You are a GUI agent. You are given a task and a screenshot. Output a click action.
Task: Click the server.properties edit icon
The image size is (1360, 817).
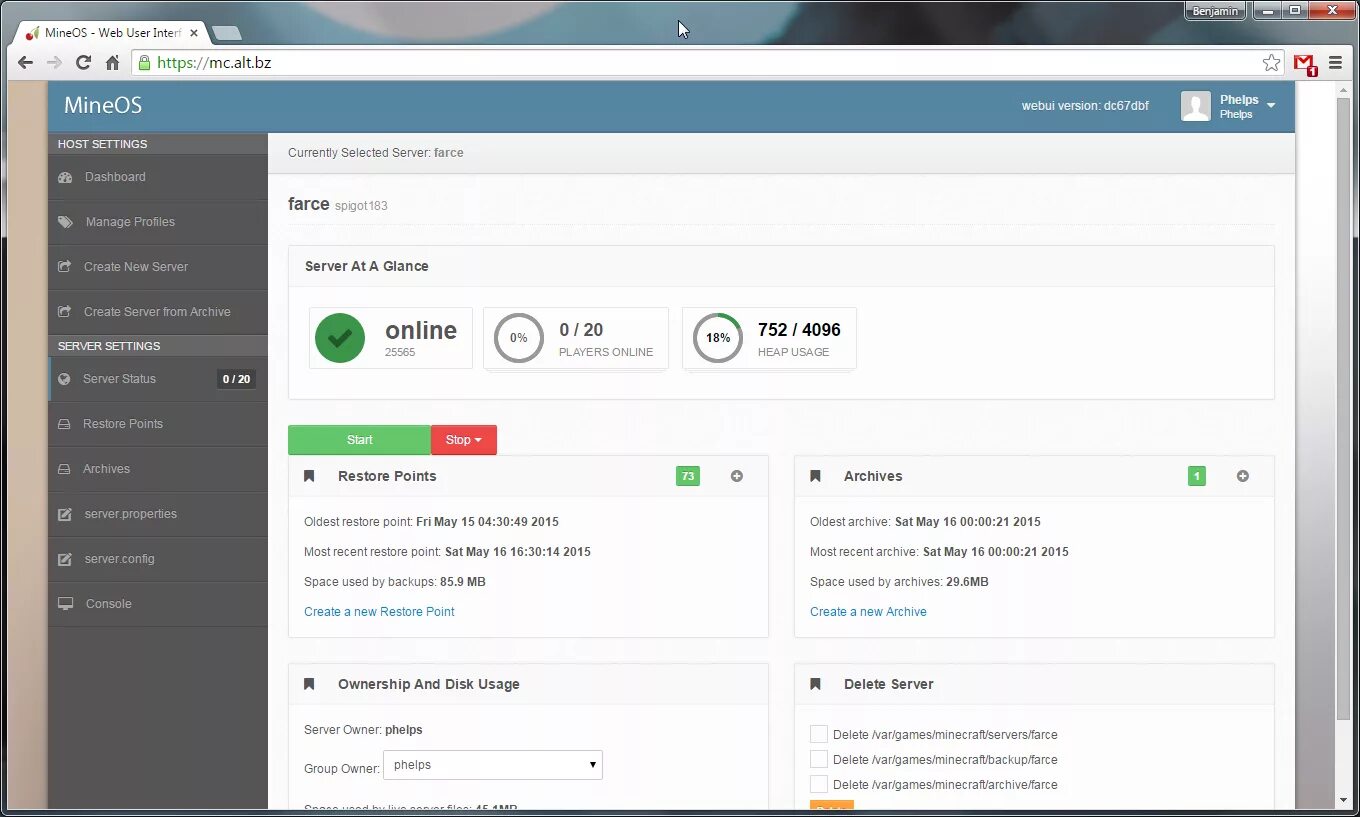[65, 514]
